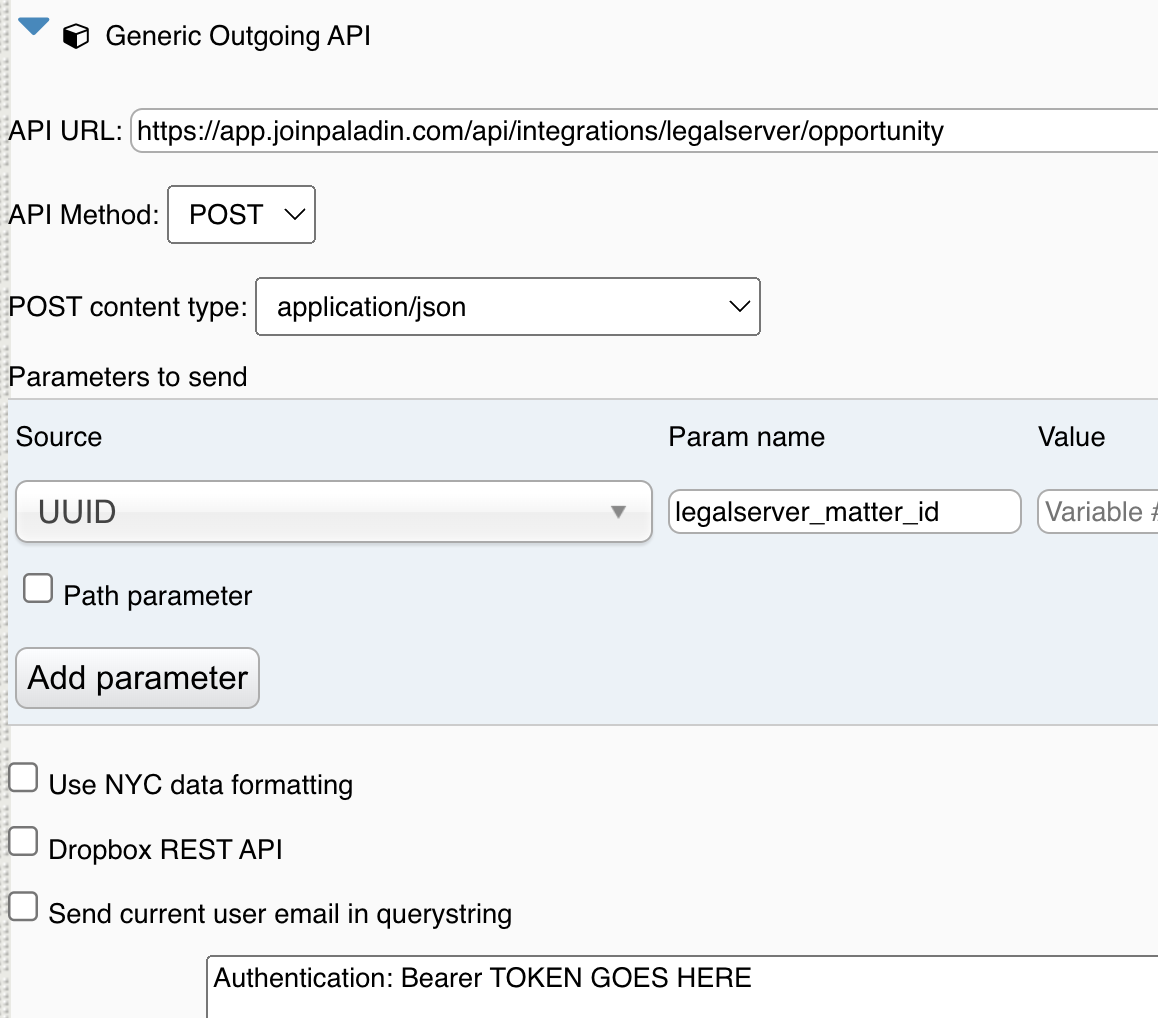
Task: Enable Send current user email in querystring
Action: tap(23, 905)
